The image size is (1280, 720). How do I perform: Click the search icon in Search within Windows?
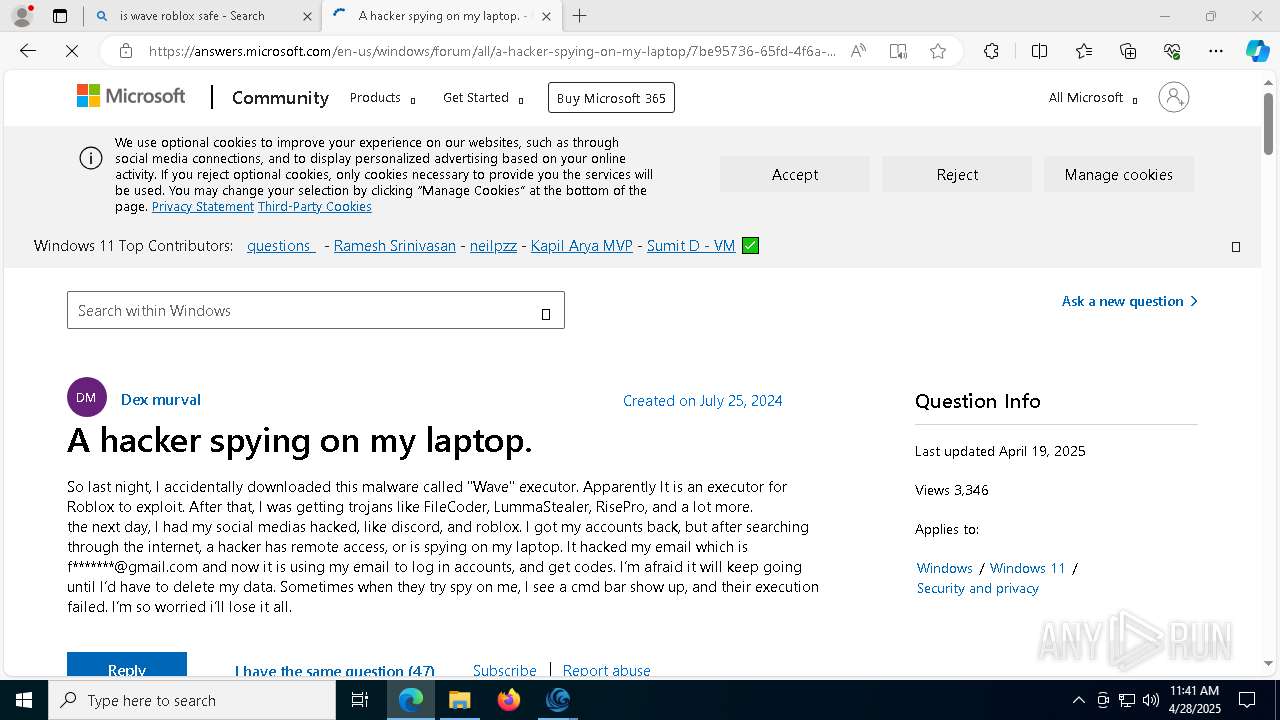(546, 314)
